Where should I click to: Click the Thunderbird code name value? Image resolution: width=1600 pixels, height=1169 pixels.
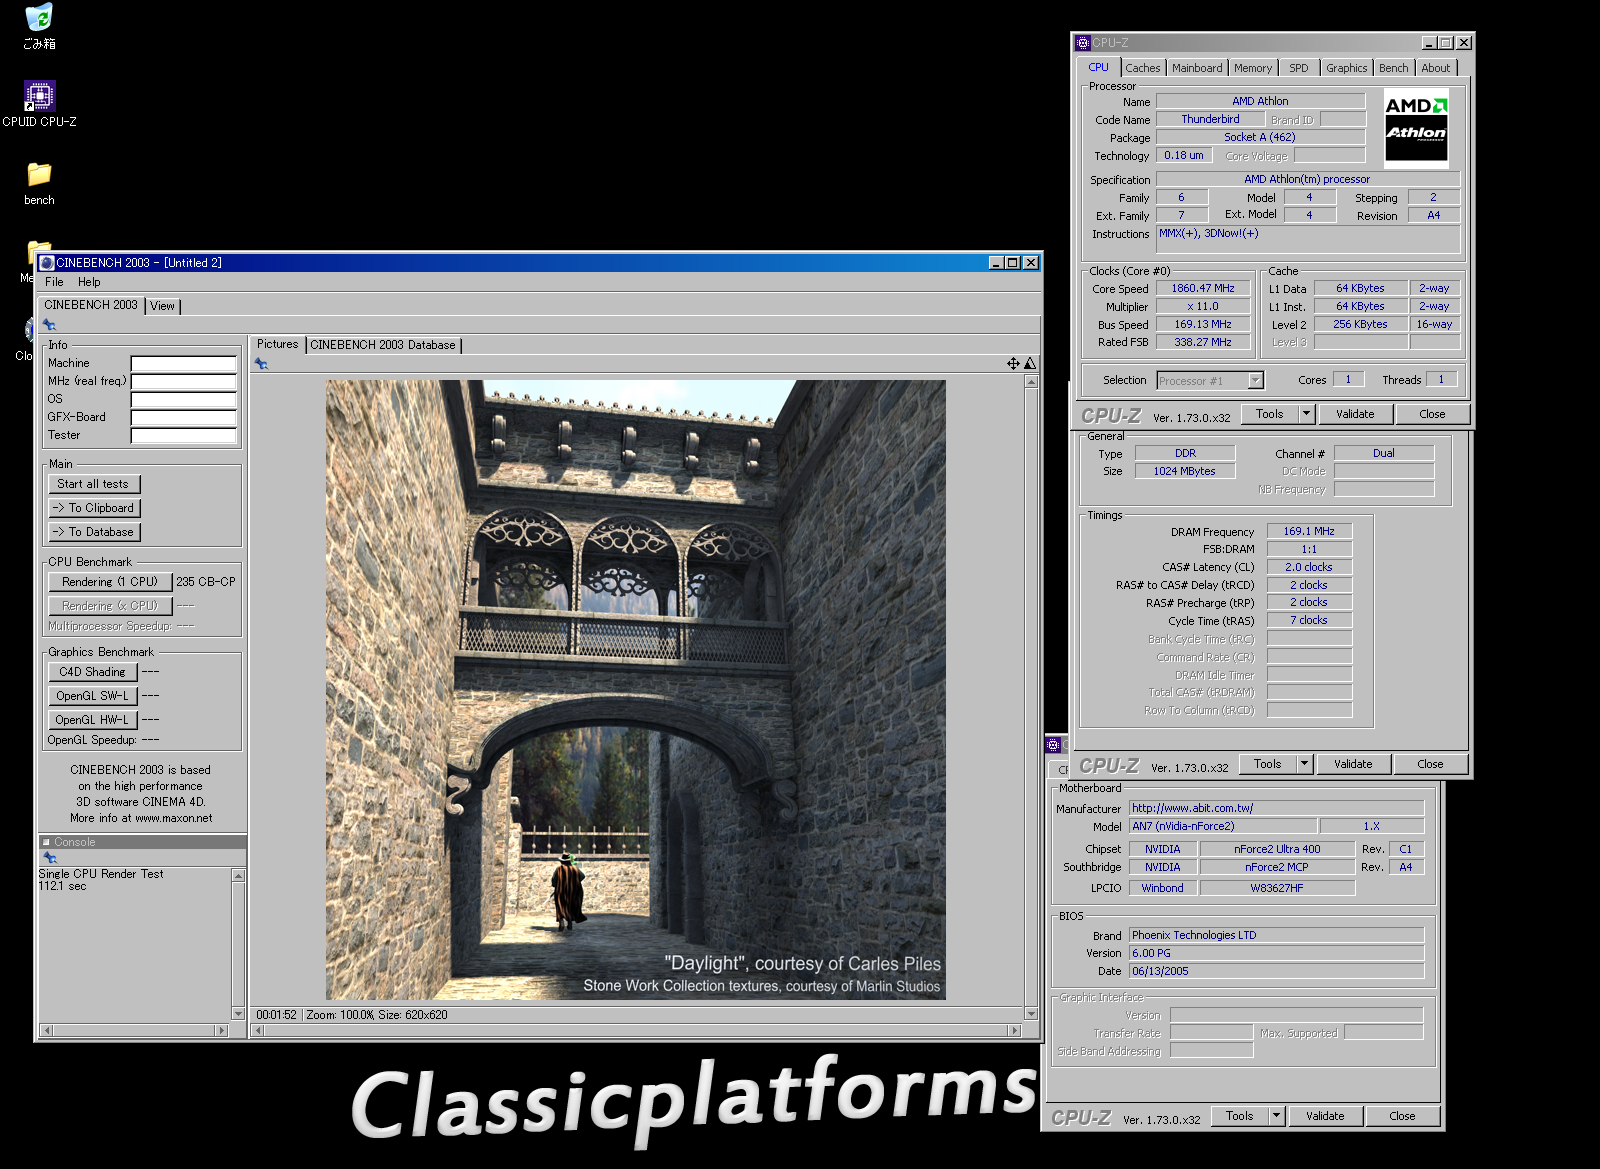(1210, 119)
